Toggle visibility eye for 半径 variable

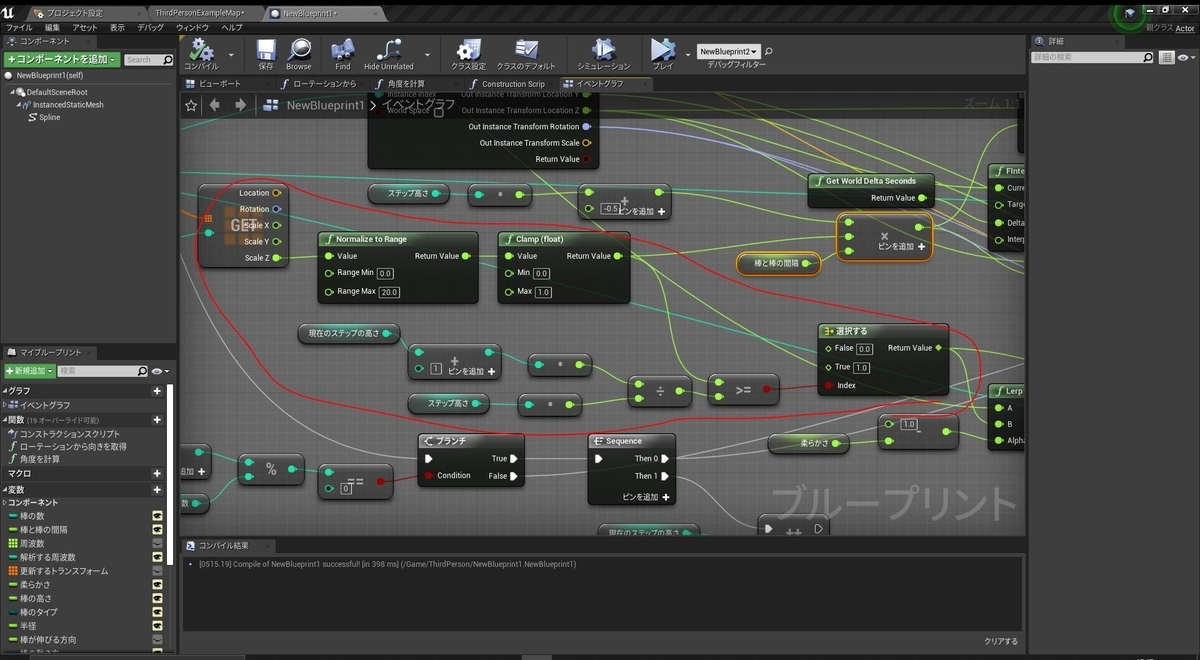click(157, 626)
